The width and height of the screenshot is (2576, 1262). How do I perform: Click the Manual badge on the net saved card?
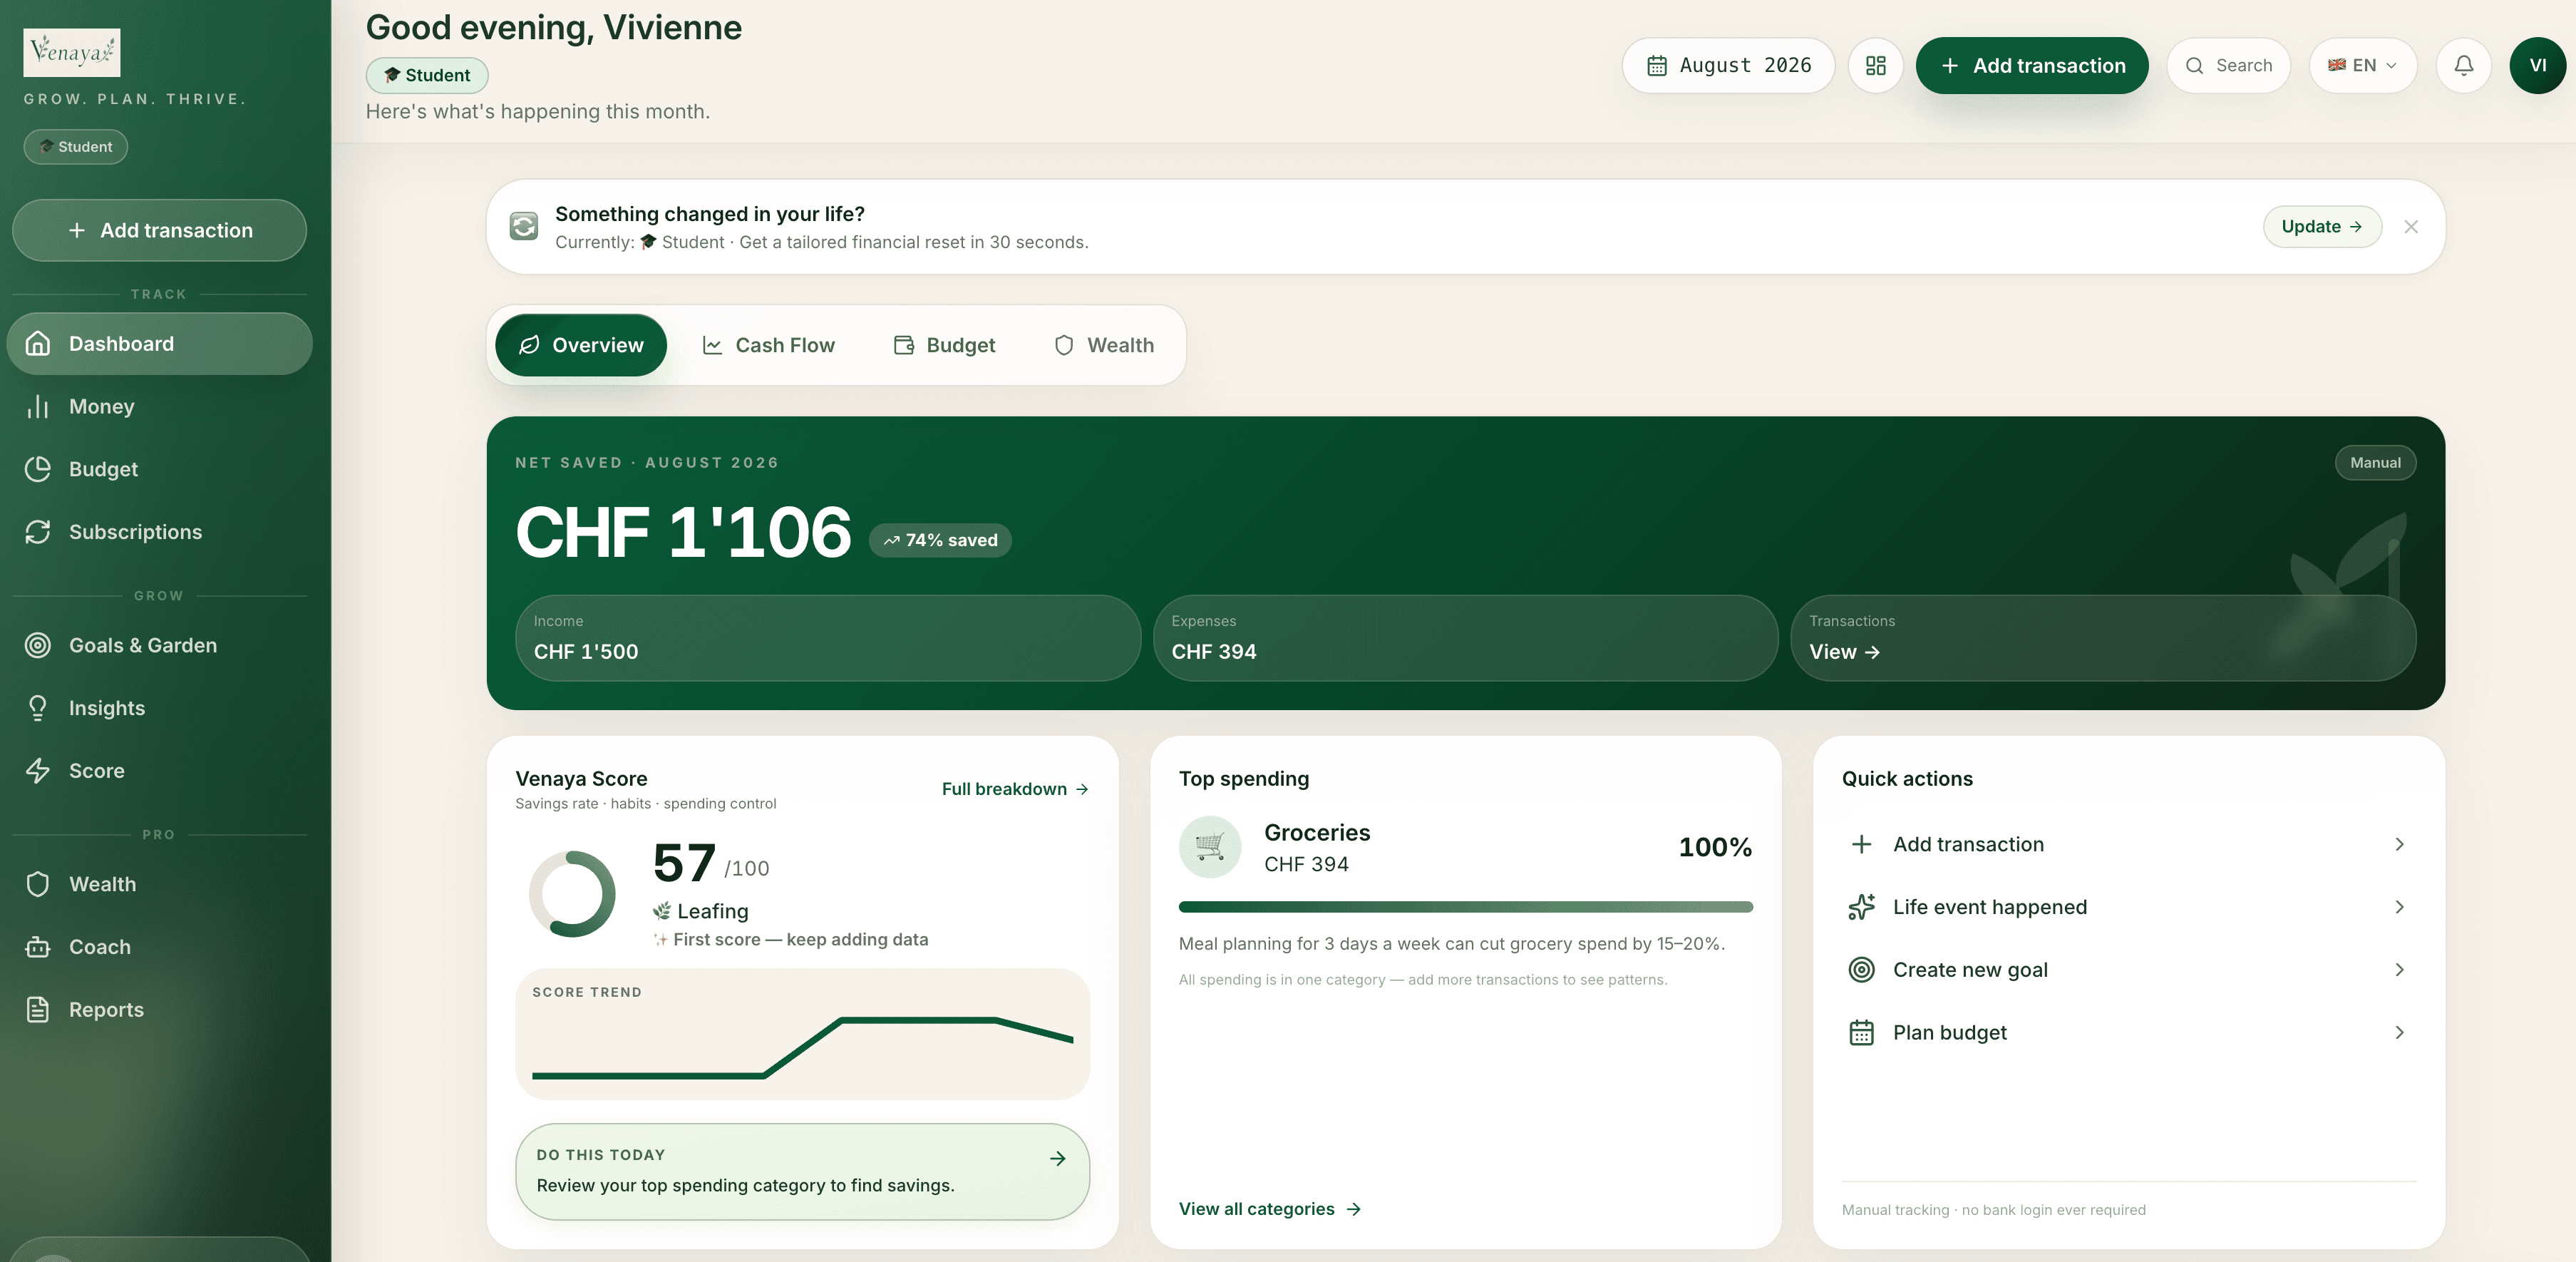click(x=2375, y=462)
